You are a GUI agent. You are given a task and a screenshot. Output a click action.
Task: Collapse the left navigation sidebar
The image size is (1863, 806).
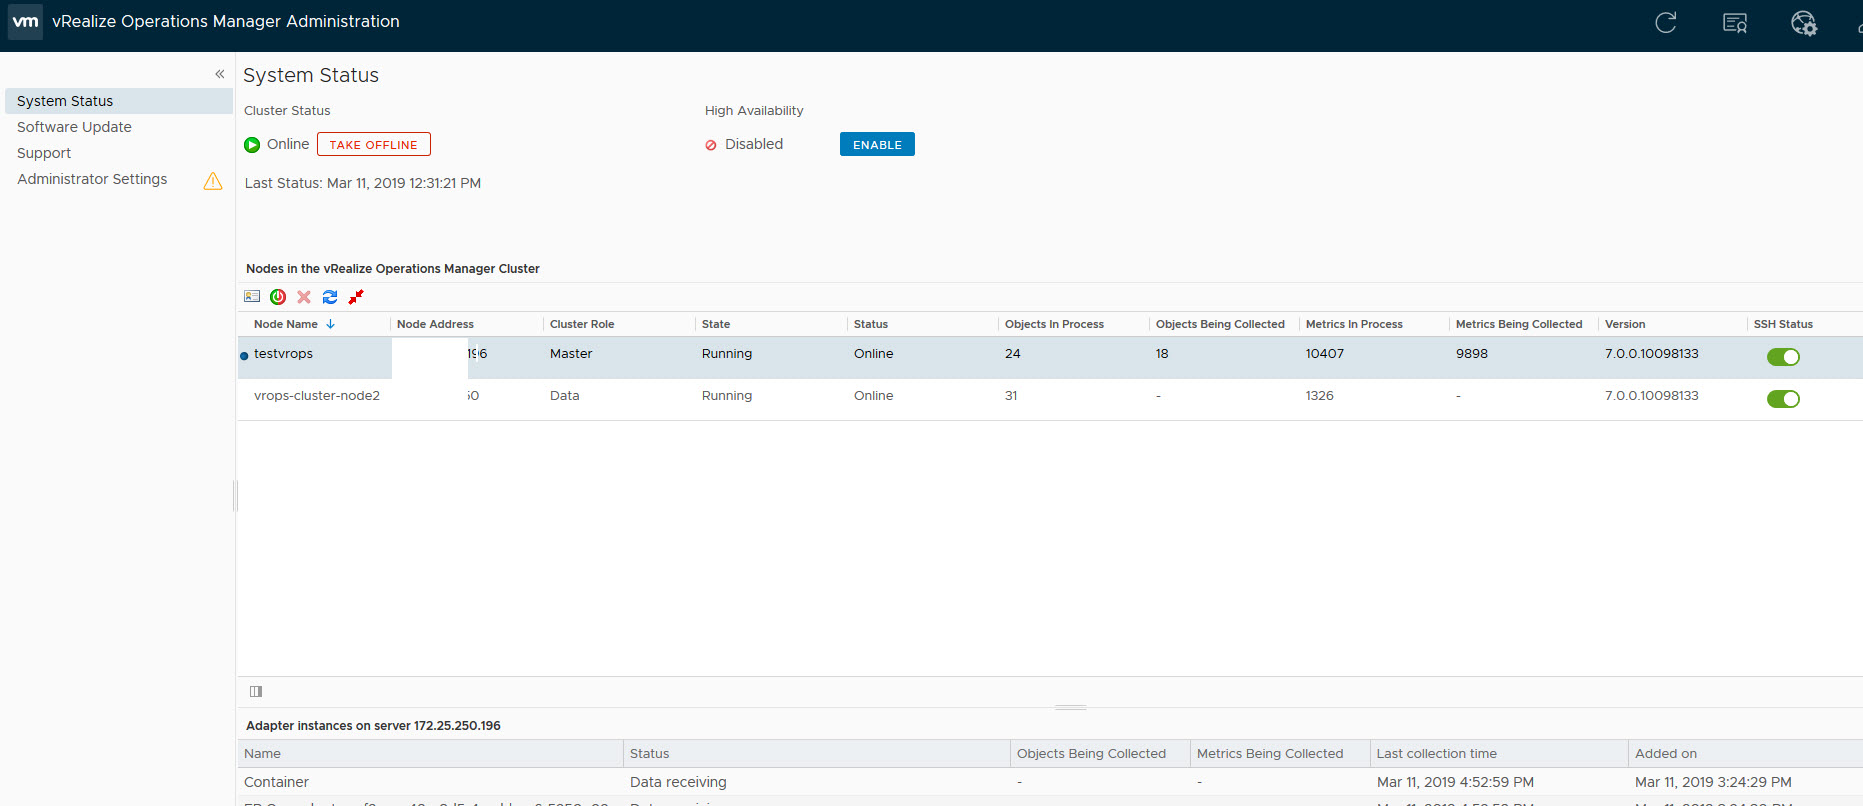point(220,74)
